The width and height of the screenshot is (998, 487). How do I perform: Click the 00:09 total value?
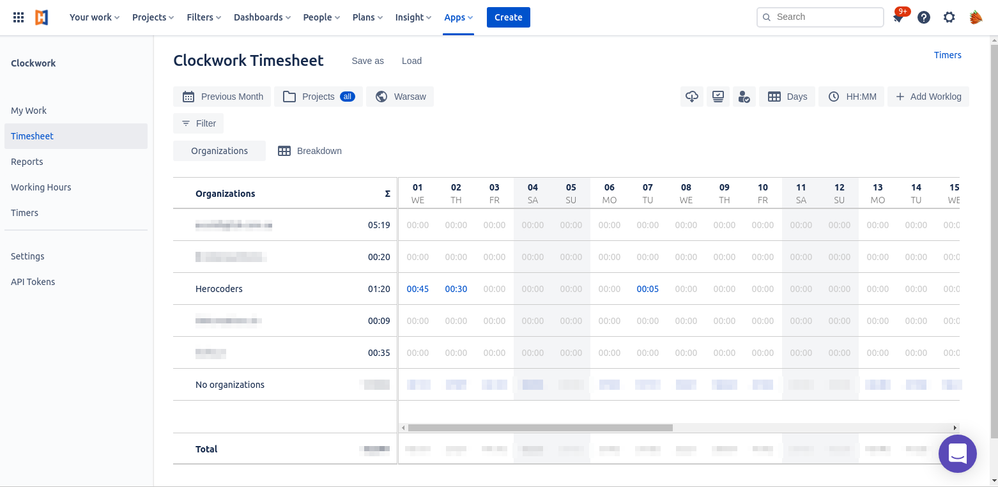[x=379, y=321]
